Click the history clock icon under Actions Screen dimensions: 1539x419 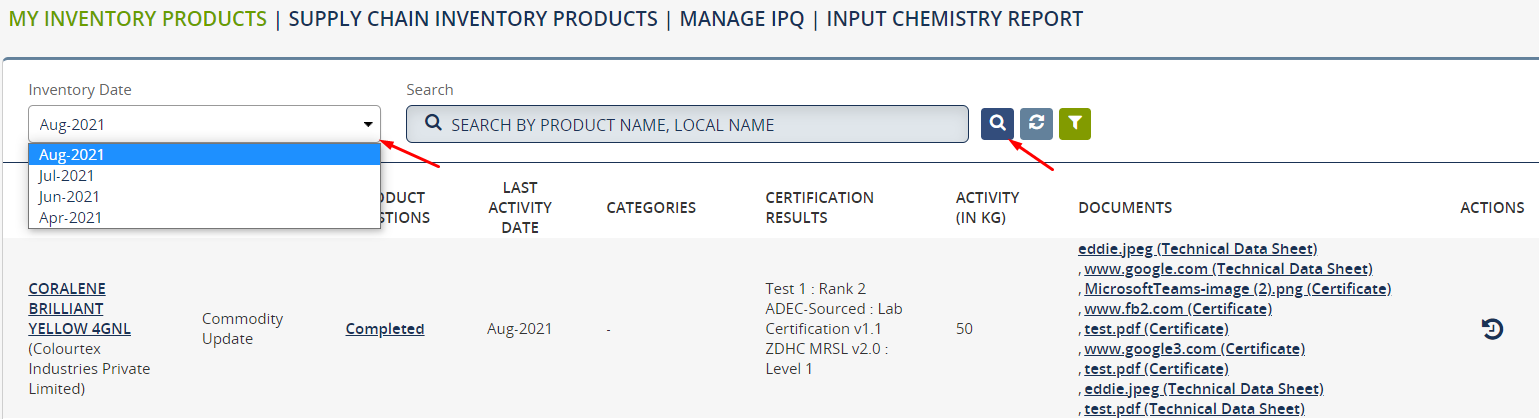(1492, 328)
